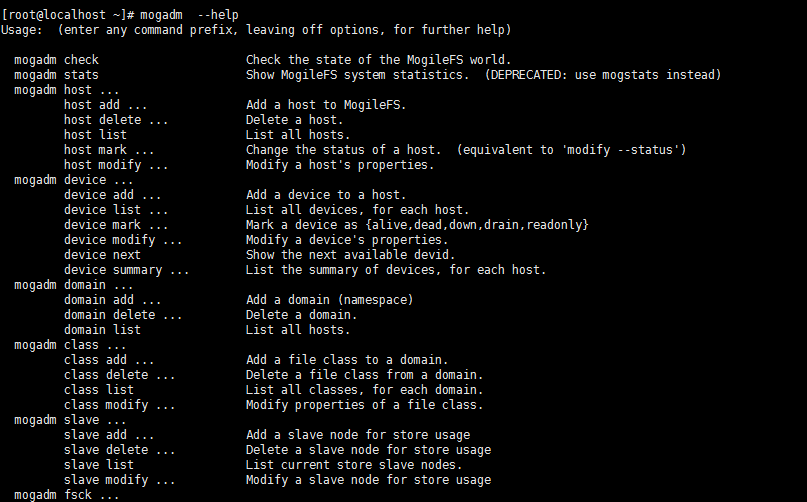Click 'class add ...' subcommand text
807x502 pixels.
pos(109,360)
